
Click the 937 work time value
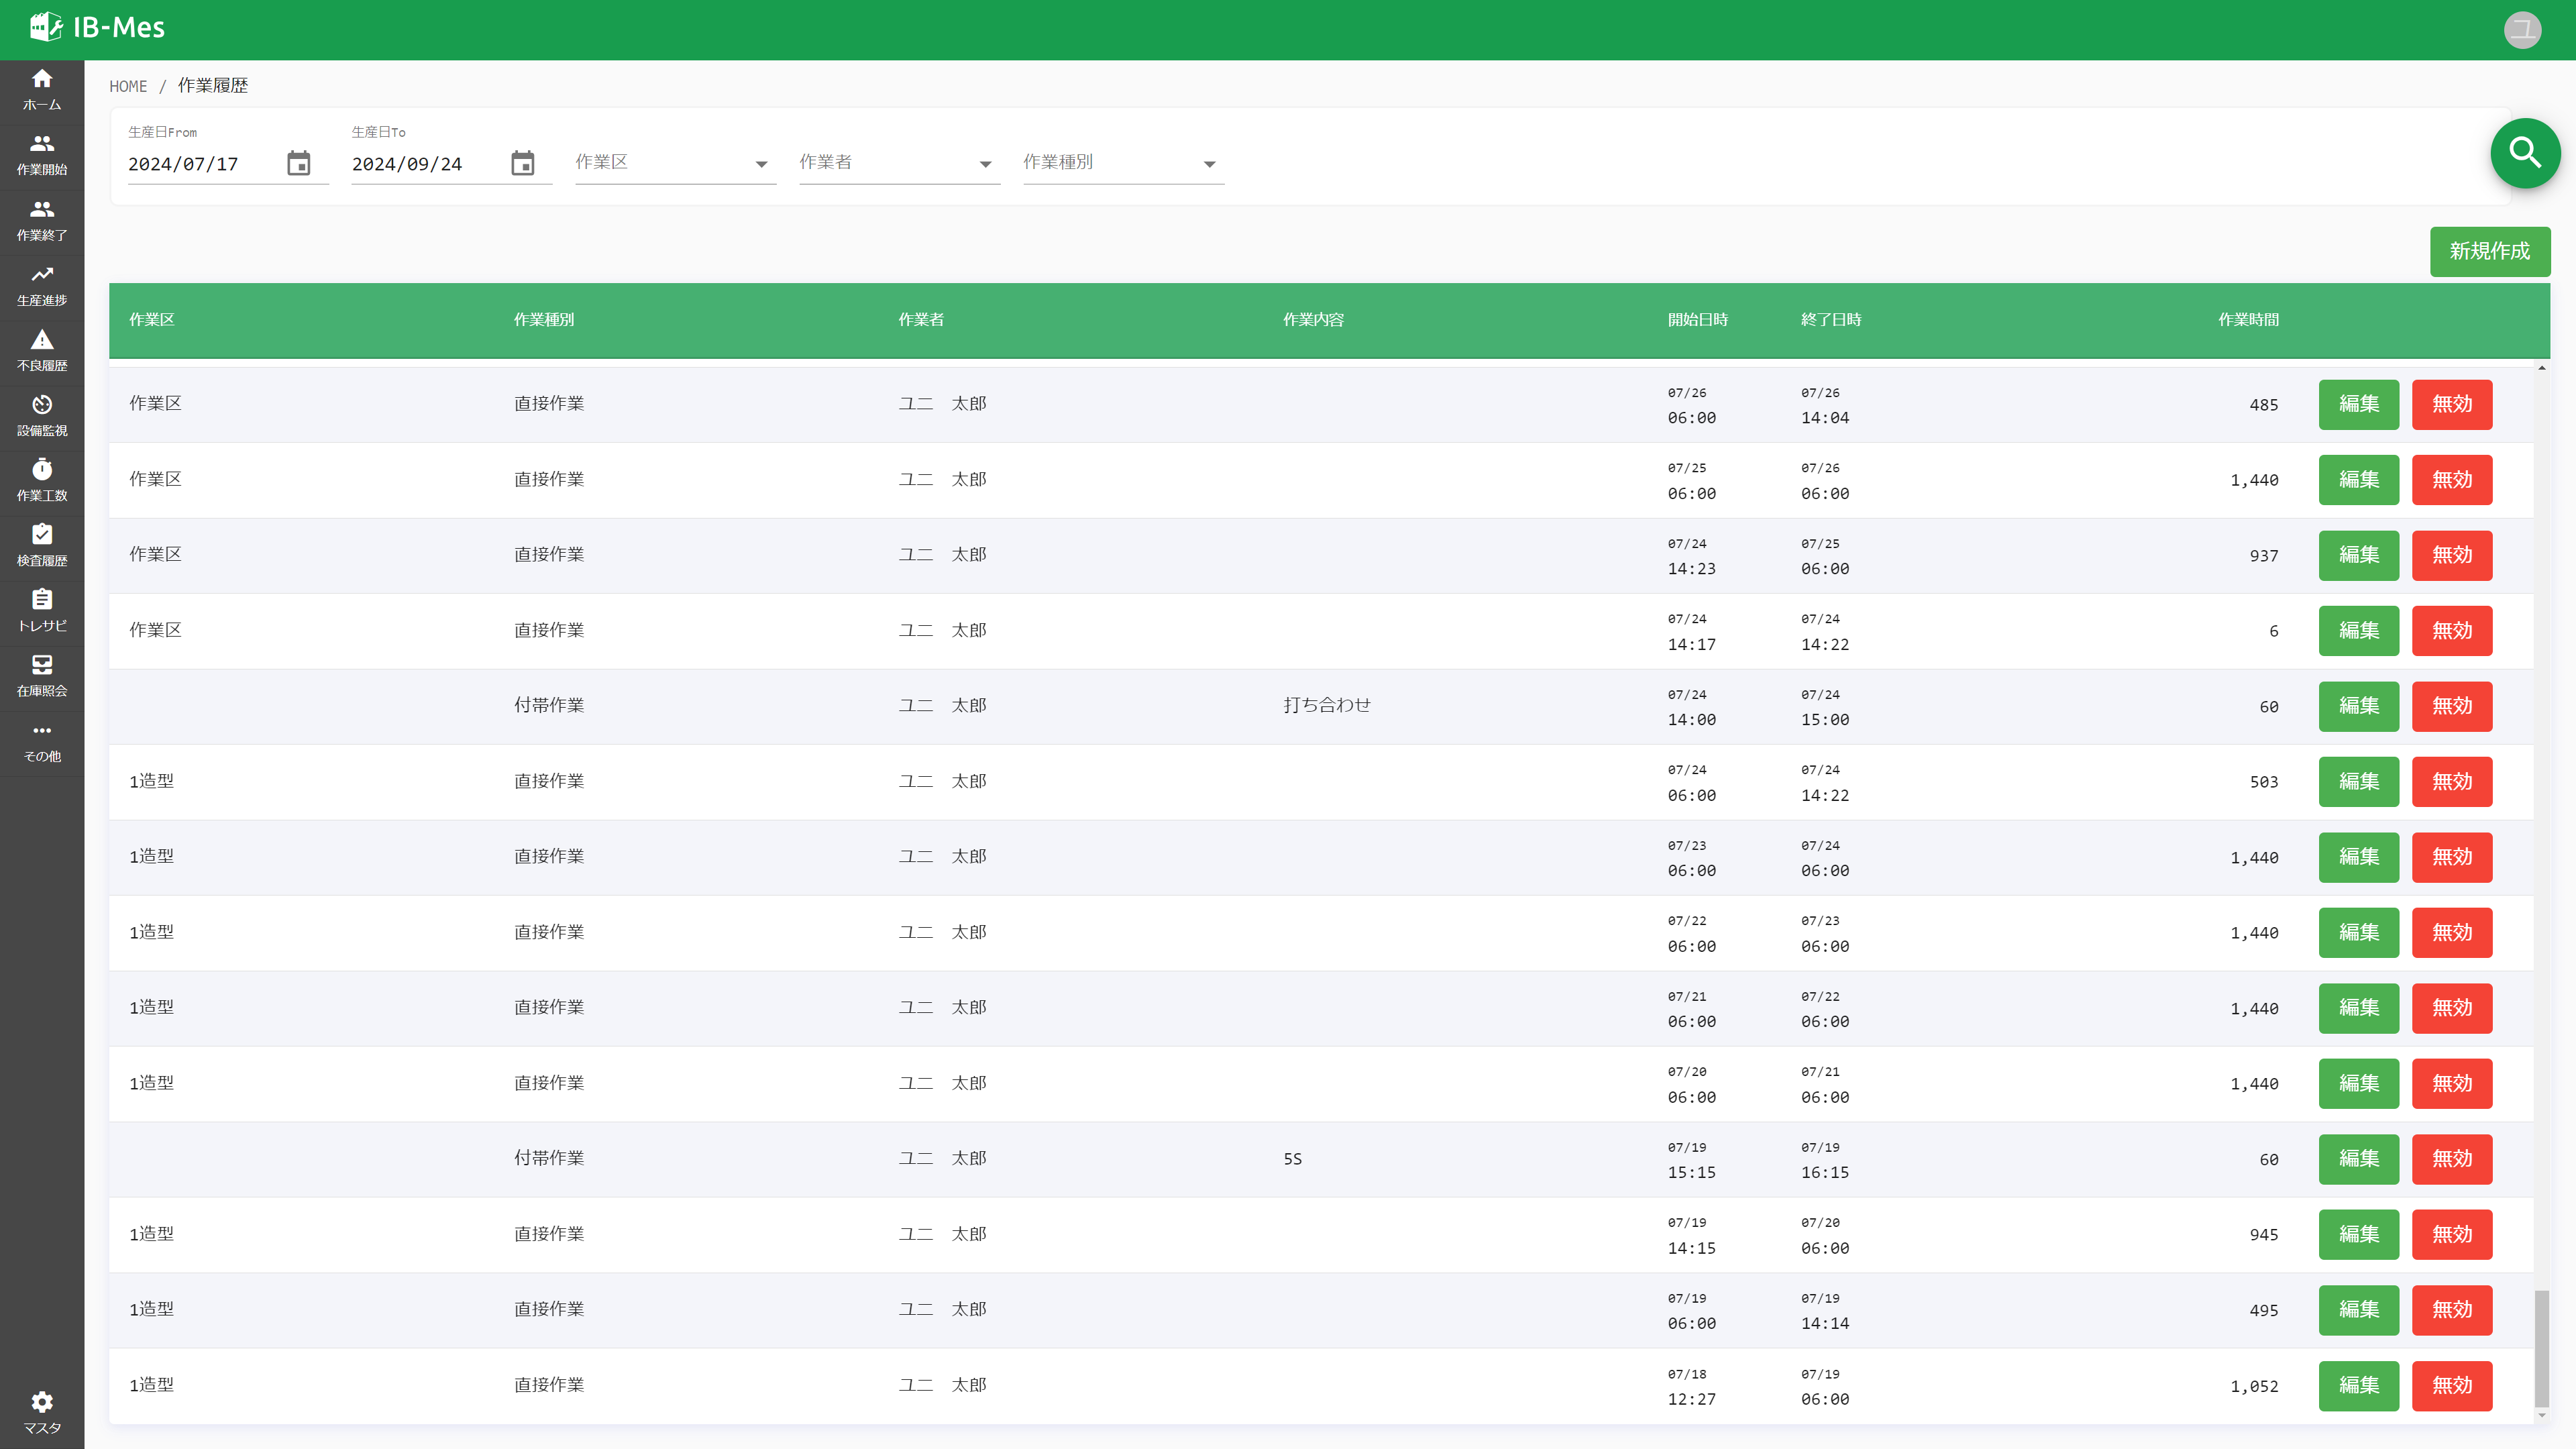point(2263,556)
